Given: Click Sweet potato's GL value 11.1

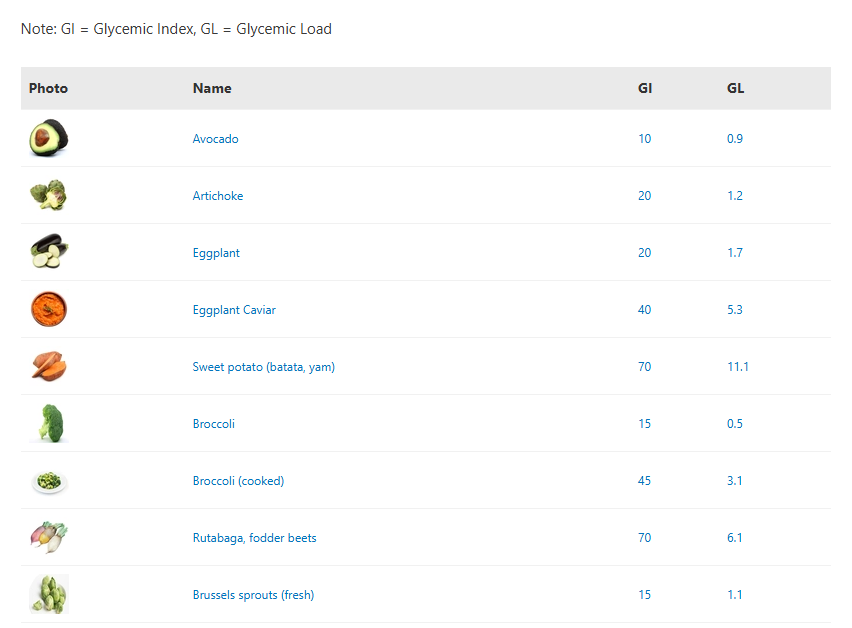Looking at the screenshot, I should 738,367.
